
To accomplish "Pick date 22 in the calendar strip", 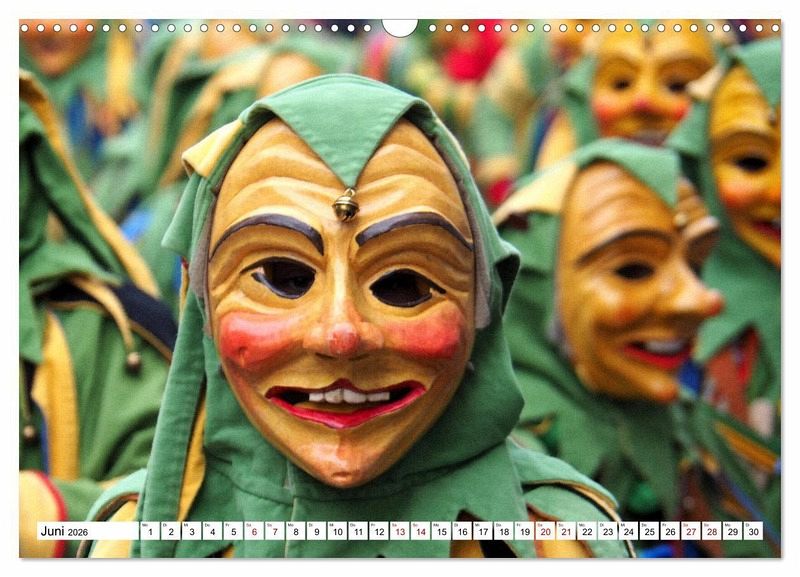I will point(587,531).
